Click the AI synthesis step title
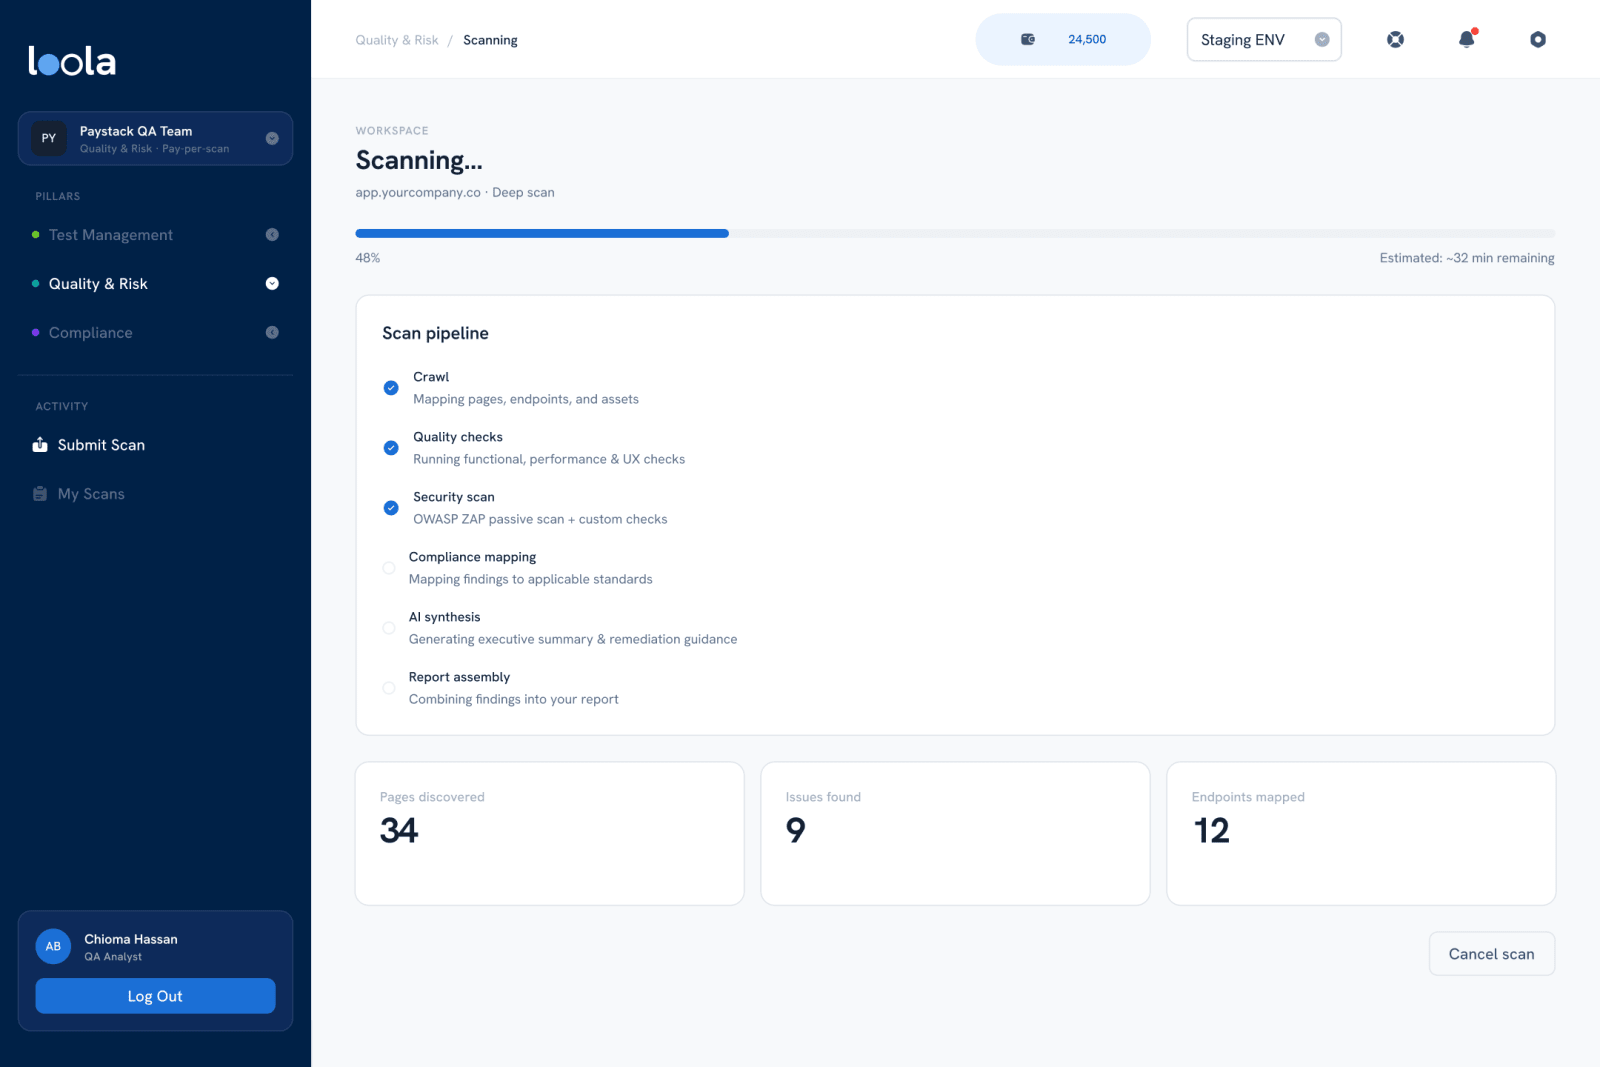 click(445, 617)
